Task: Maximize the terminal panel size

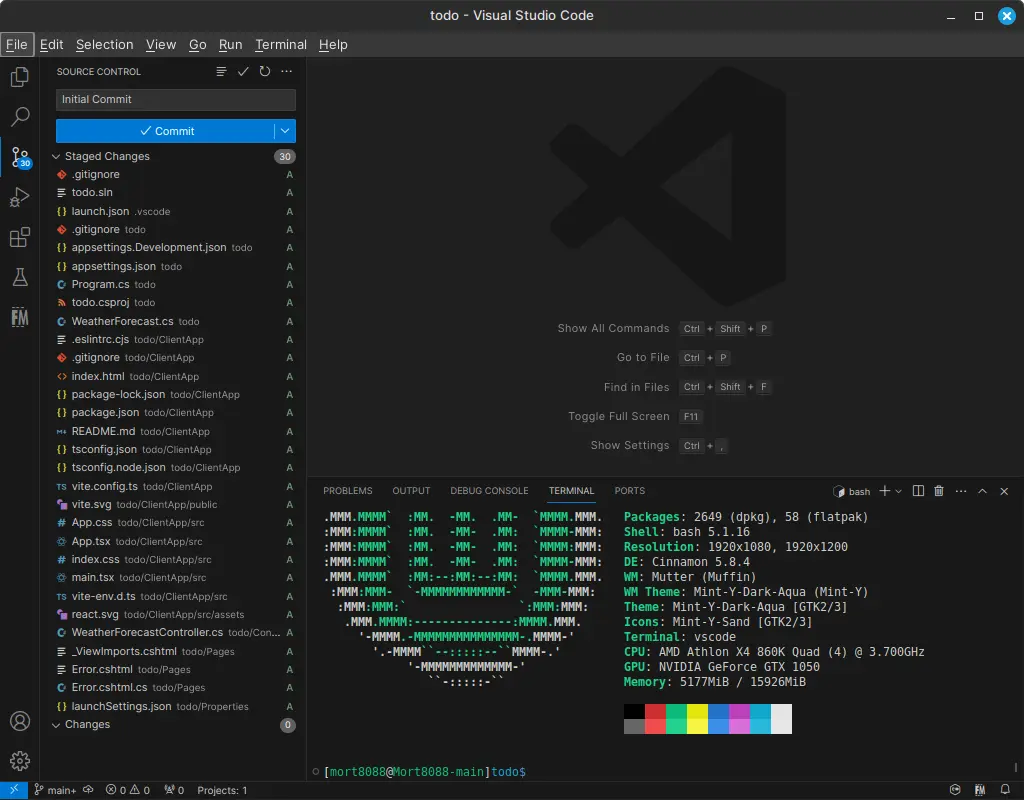Action: tap(982, 491)
